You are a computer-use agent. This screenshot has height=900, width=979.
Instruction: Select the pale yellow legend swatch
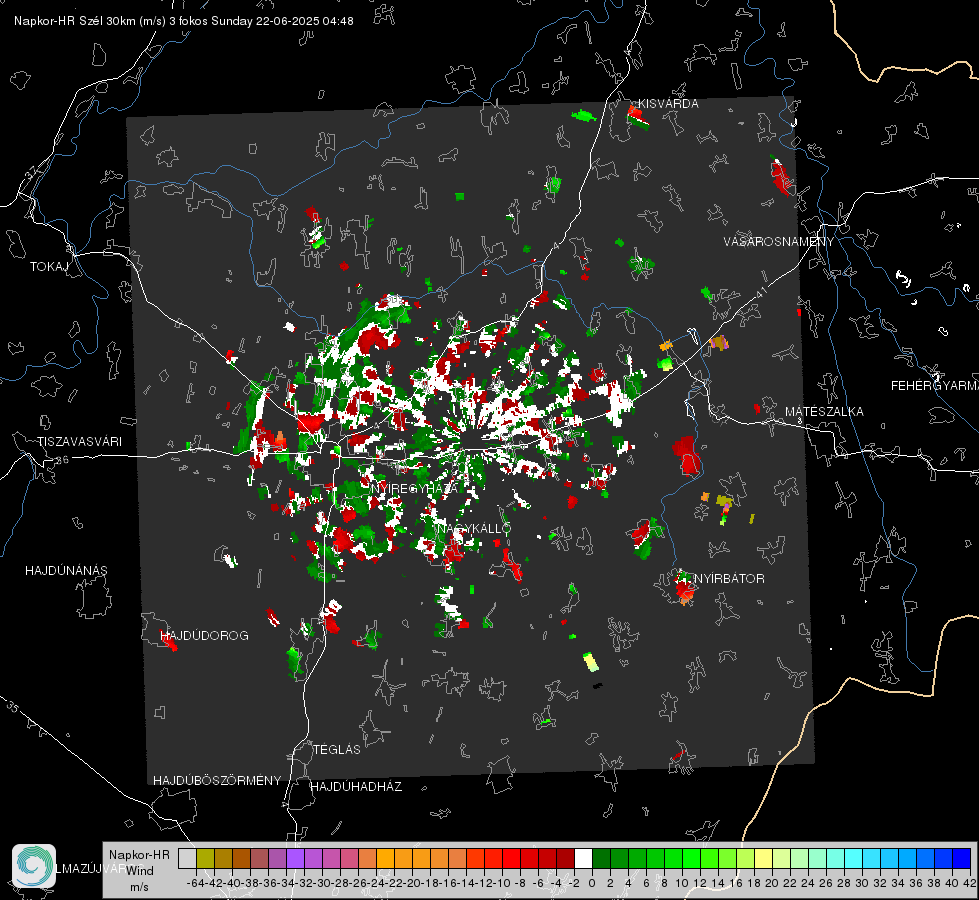764,858
